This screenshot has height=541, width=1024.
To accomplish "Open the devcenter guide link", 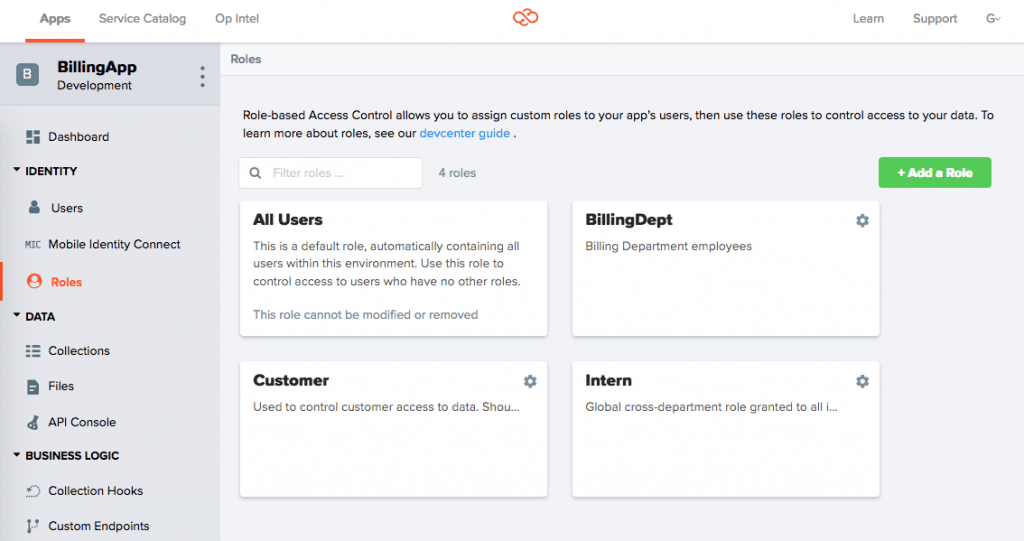I will click(x=464, y=133).
